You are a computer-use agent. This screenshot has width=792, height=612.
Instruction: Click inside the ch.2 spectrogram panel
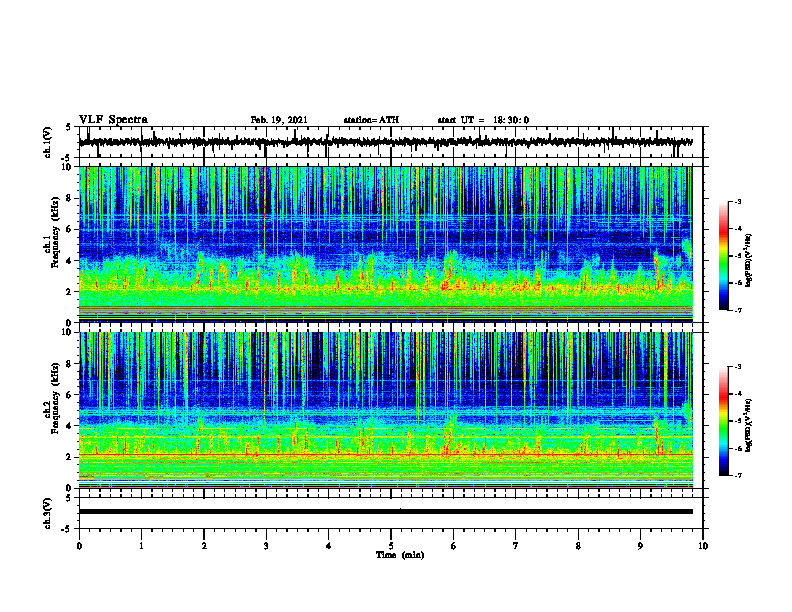point(386,410)
